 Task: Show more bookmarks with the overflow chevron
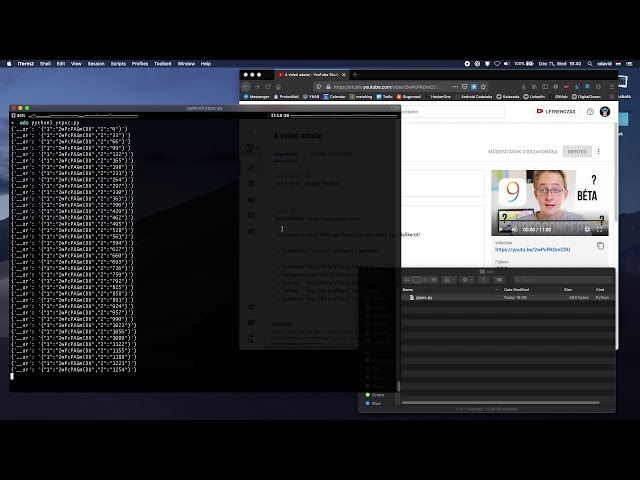click(x=611, y=97)
